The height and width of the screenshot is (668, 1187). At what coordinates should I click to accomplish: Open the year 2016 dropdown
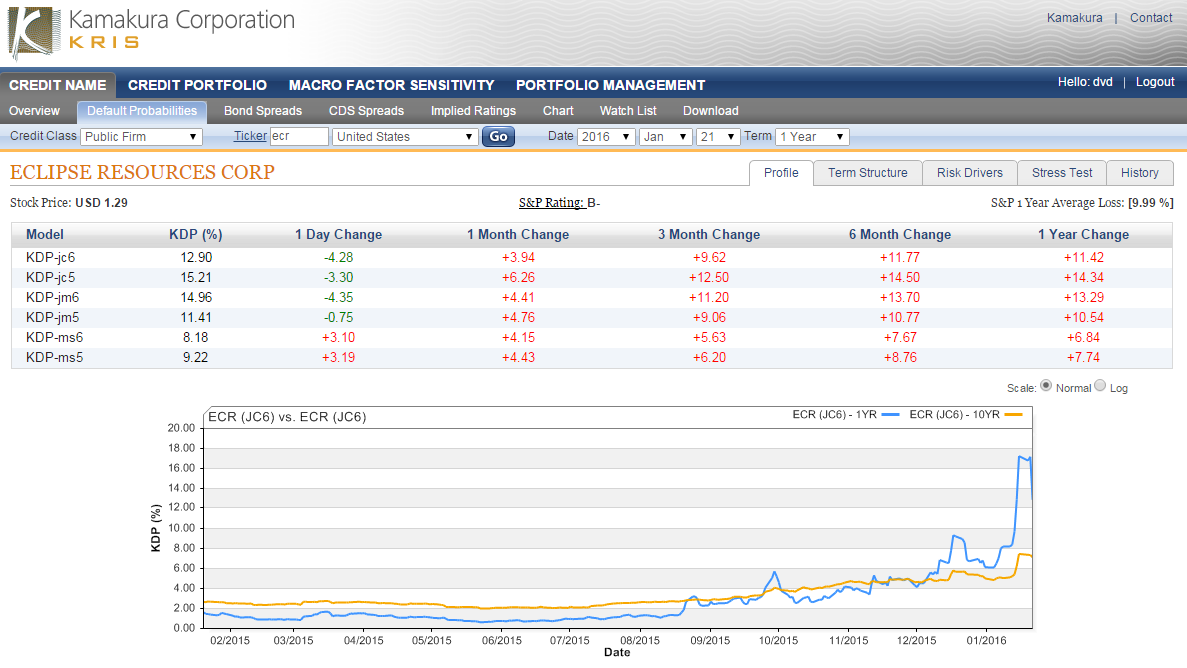point(606,136)
